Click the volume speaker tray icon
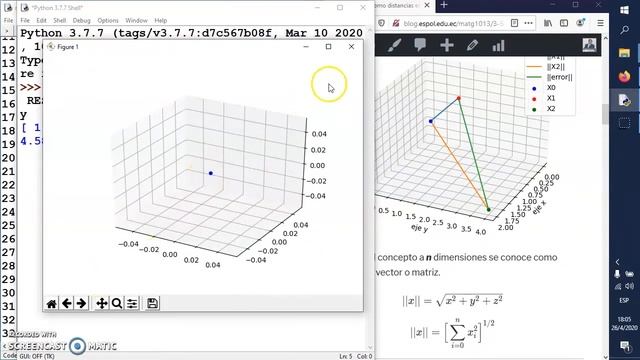The image size is (640, 360). pos(629,286)
